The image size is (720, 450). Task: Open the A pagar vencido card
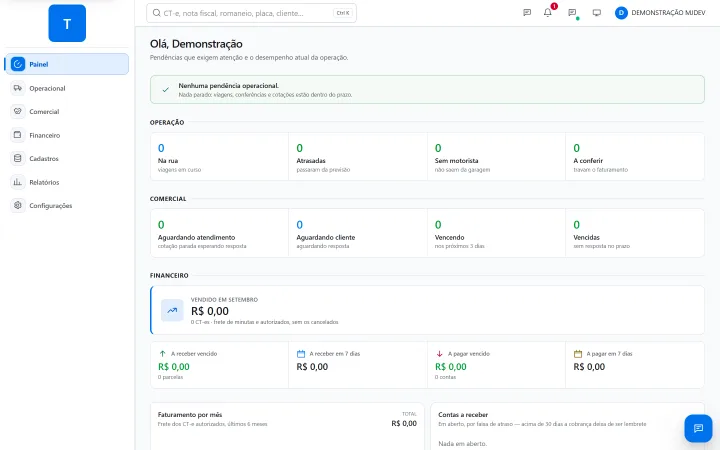tap(496, 365)
